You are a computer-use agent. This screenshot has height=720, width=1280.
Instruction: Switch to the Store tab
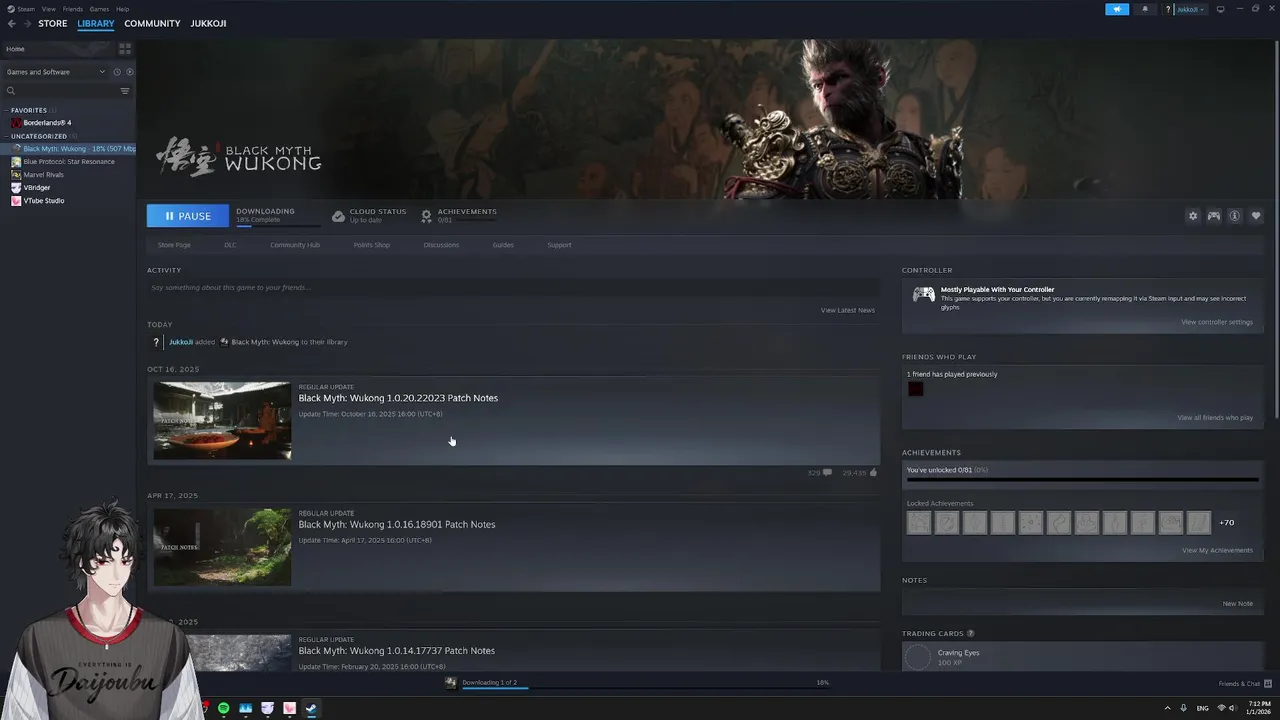53,23
